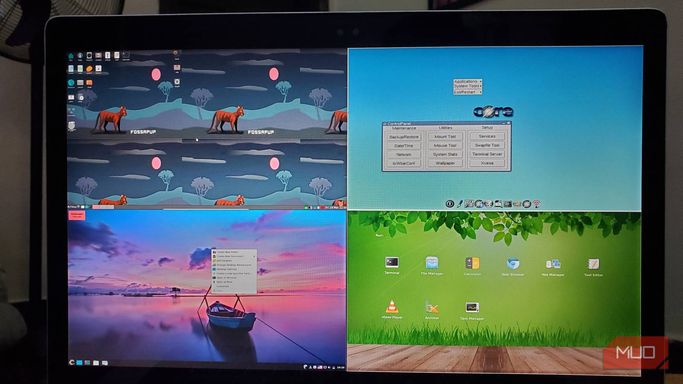Open the Services button in ControlPanel
The image size is (683, 384).
pyautogui.click(x=487, y=136)
